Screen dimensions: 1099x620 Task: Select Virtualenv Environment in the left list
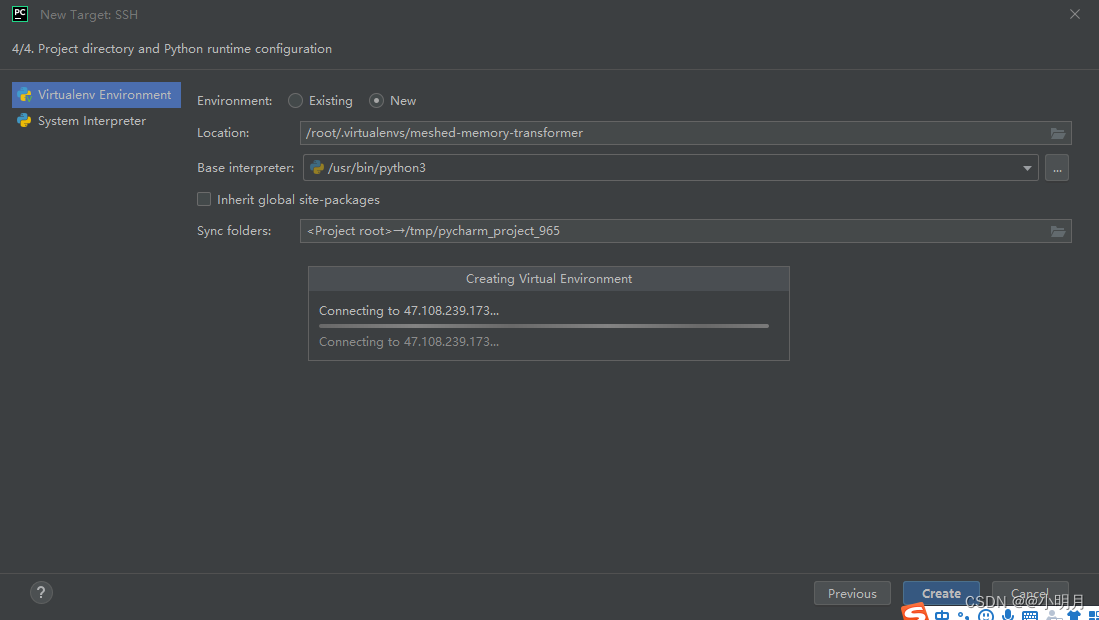coord(96,95)
